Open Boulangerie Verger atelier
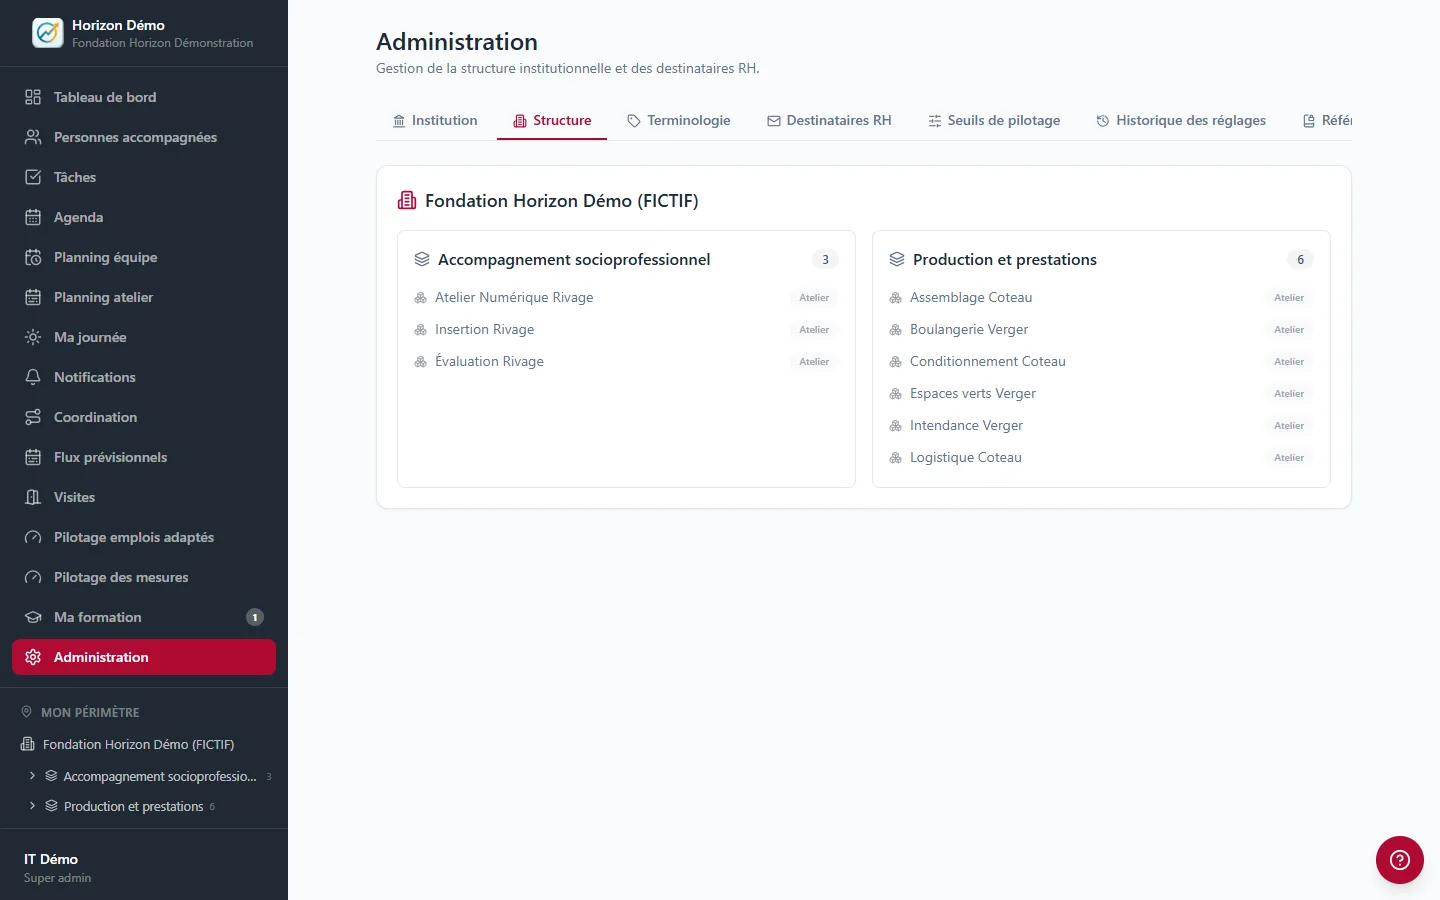This screenshot has height=900, width=1440. coord(1101,329)
